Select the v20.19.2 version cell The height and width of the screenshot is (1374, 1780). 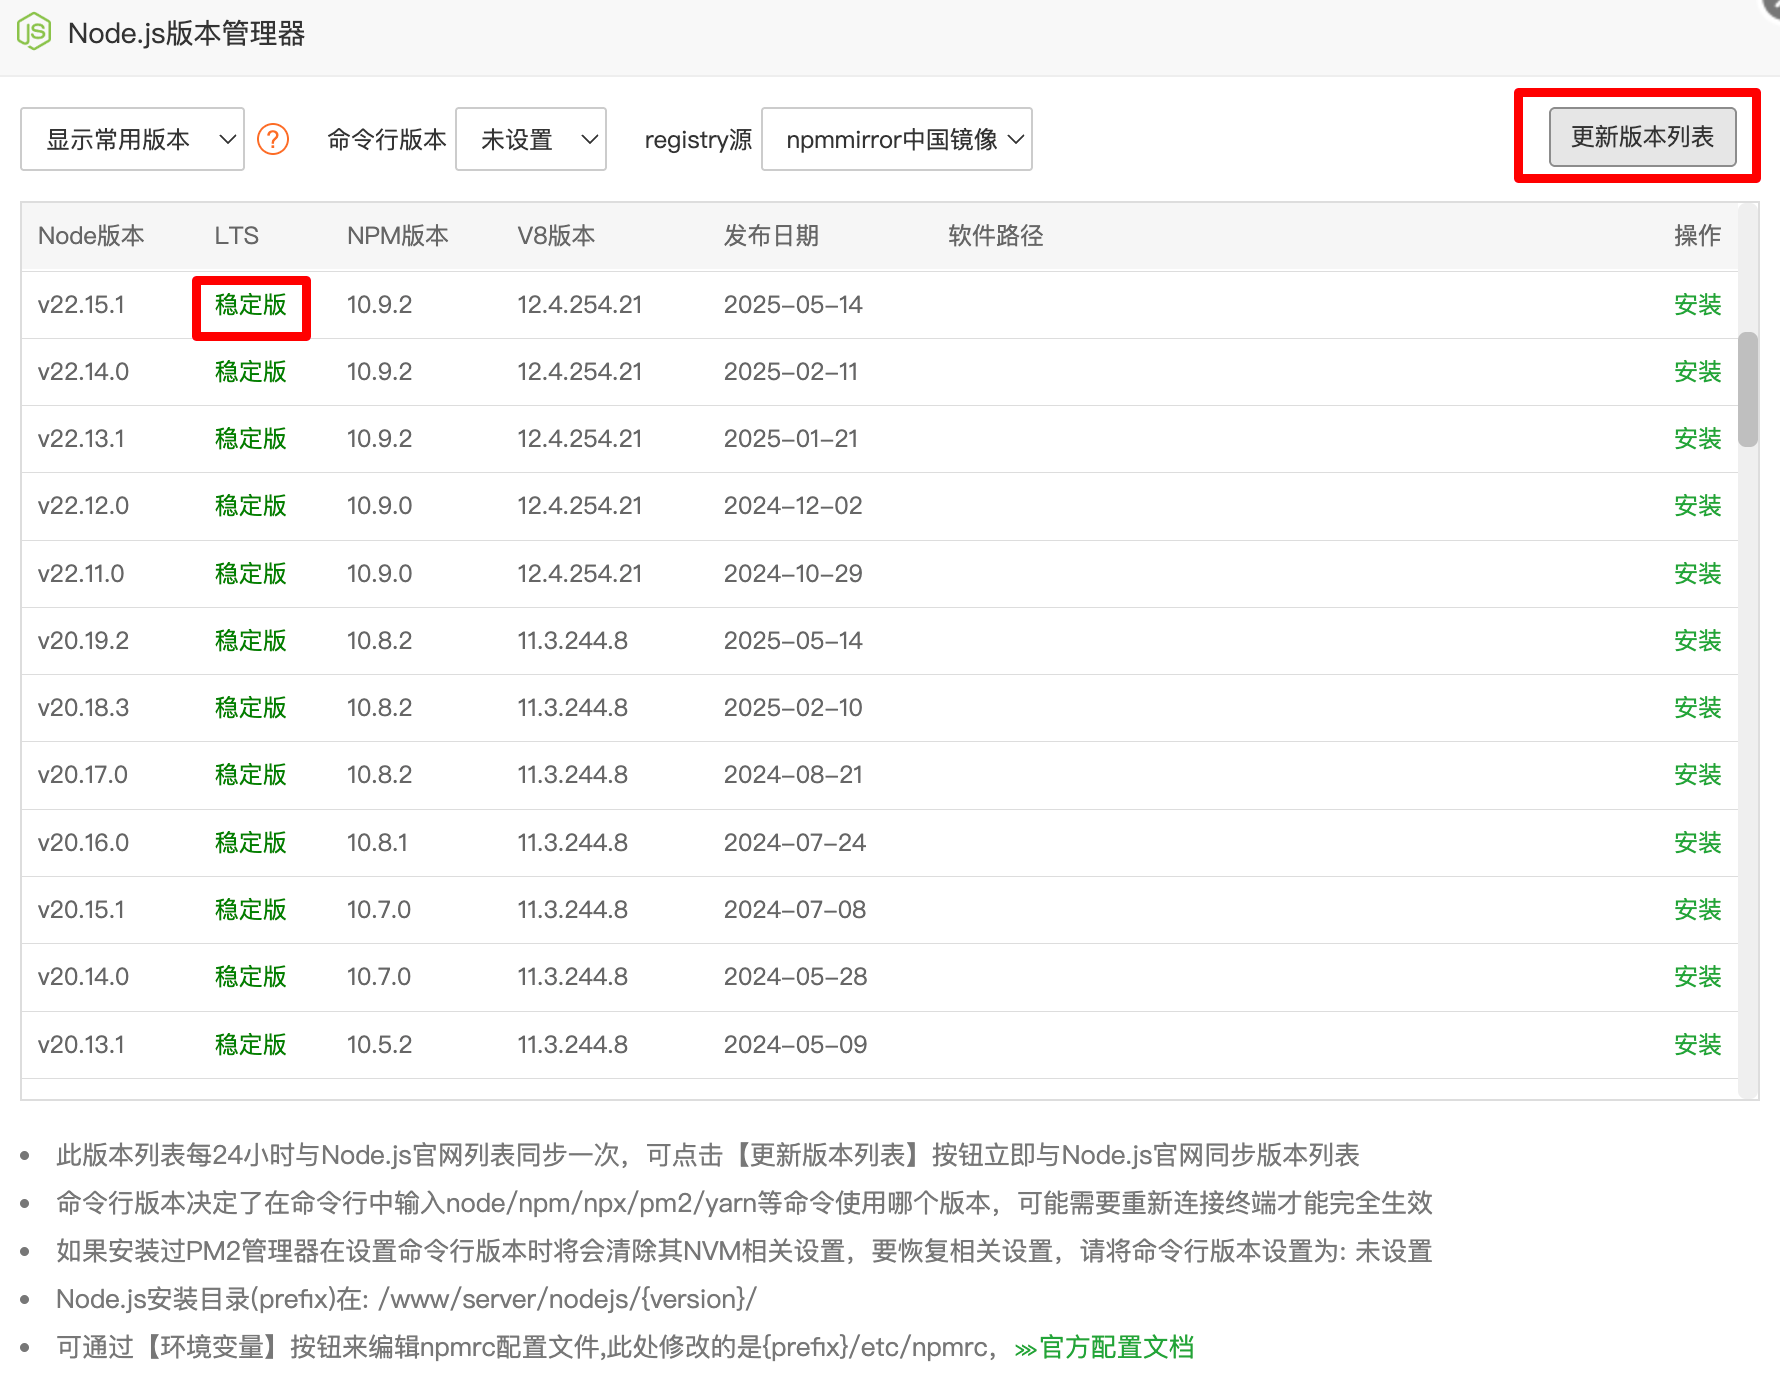point(84,641)
